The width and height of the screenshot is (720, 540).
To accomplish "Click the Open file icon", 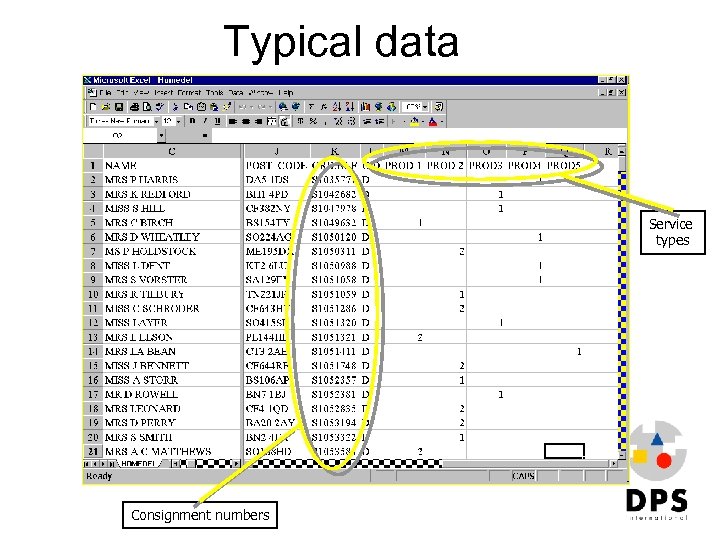I will click(106, 107).
